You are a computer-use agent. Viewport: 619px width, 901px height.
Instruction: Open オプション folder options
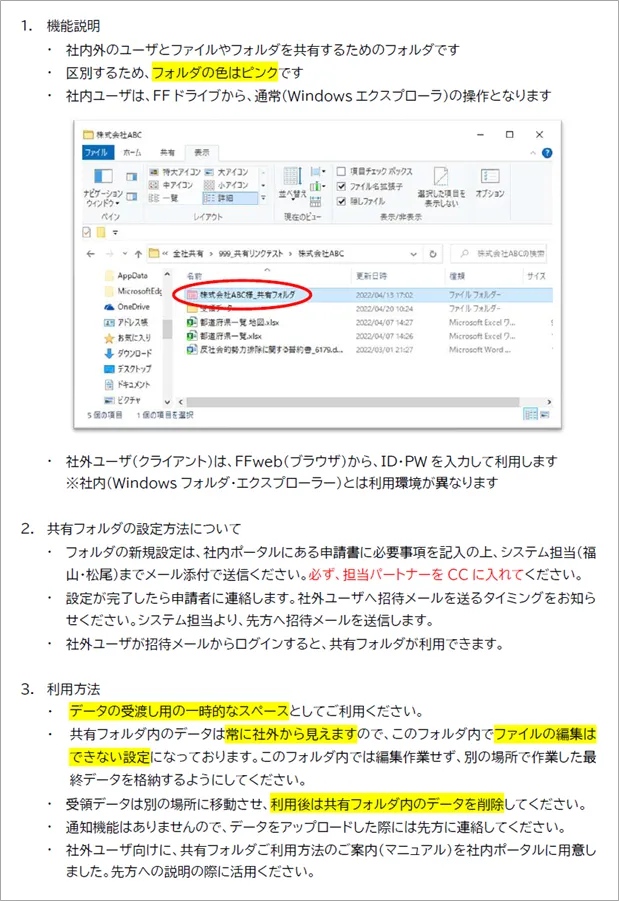490,183
